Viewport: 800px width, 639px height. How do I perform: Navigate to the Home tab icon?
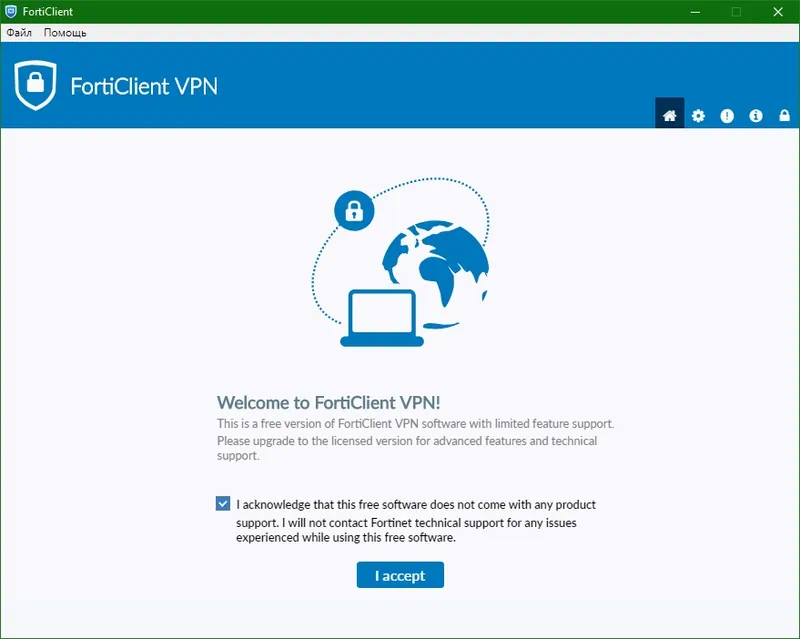[669, 114]
